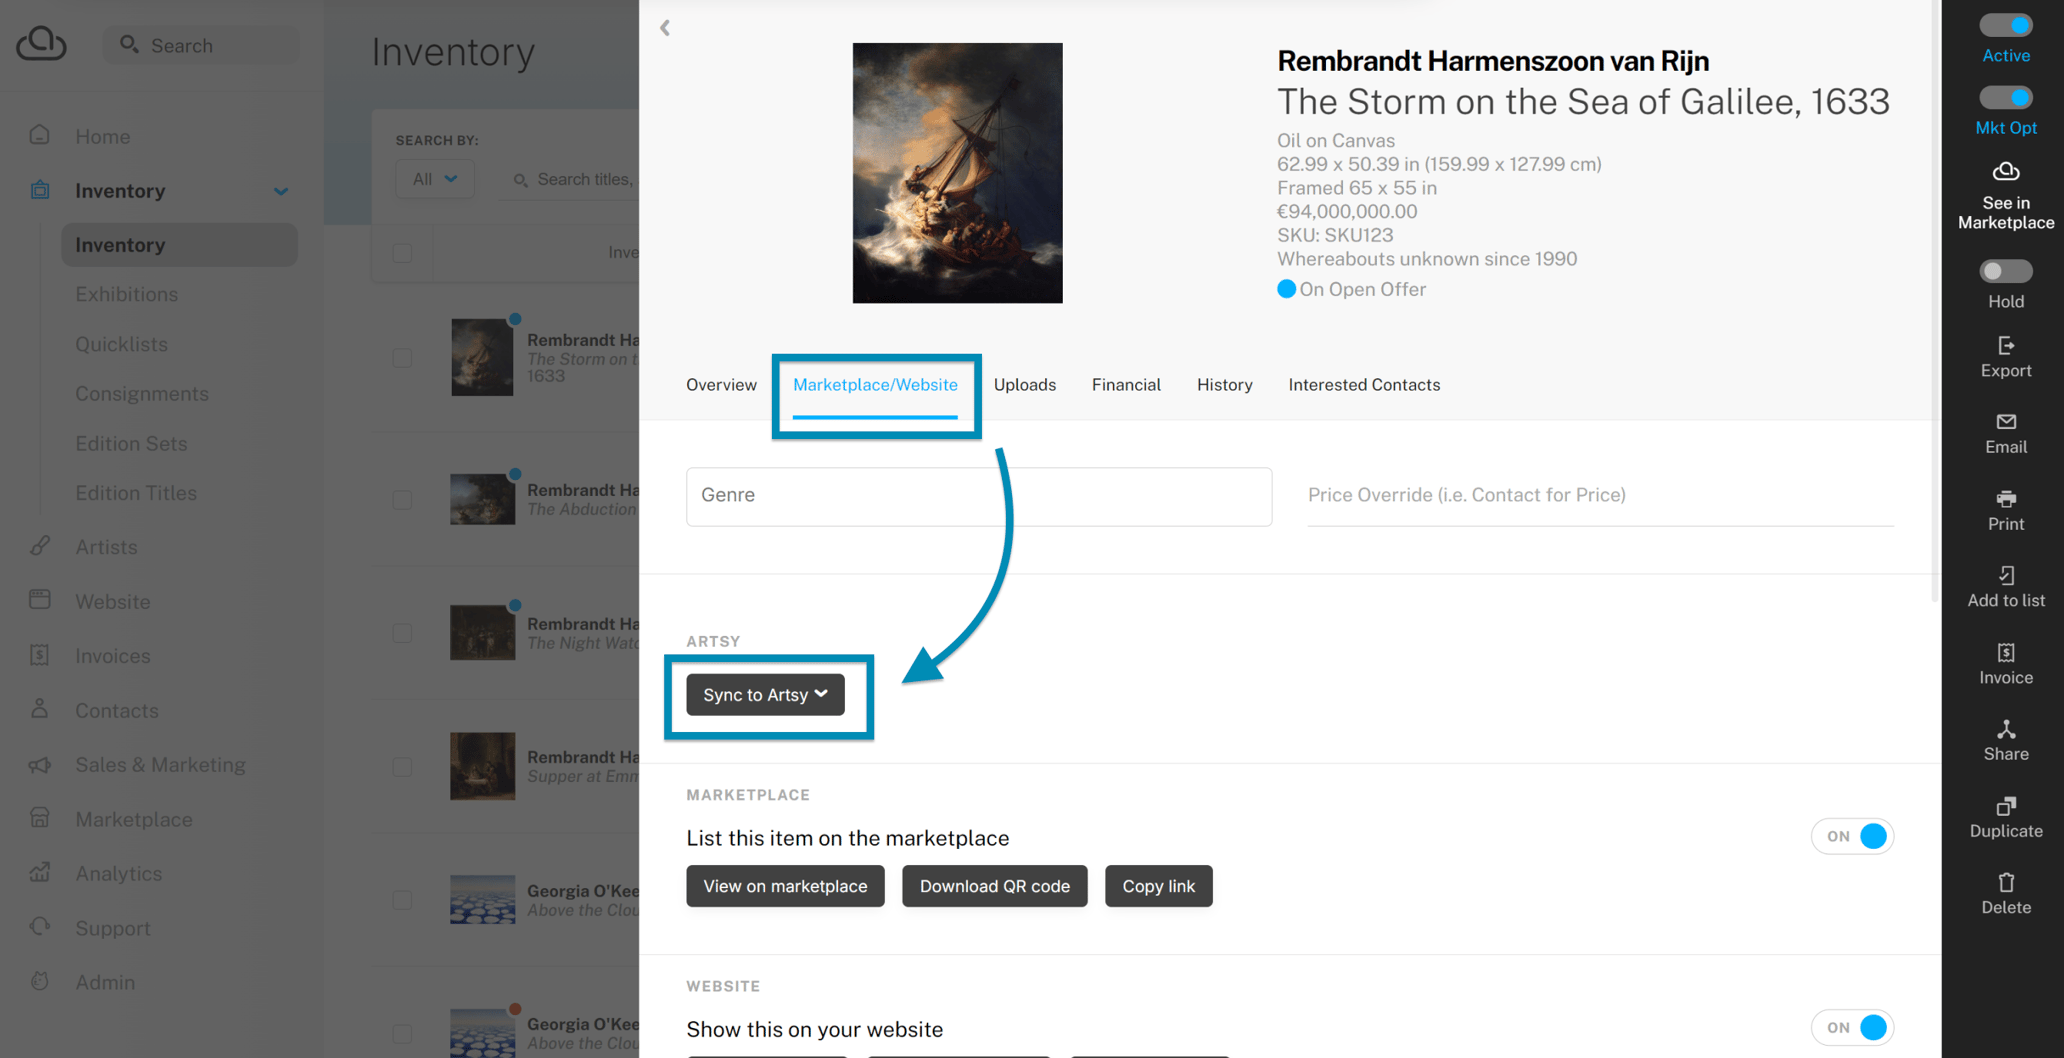Turn off 'Show this on your website'
The image size is (2064, 1058).
click(x=1853, y=1027)
